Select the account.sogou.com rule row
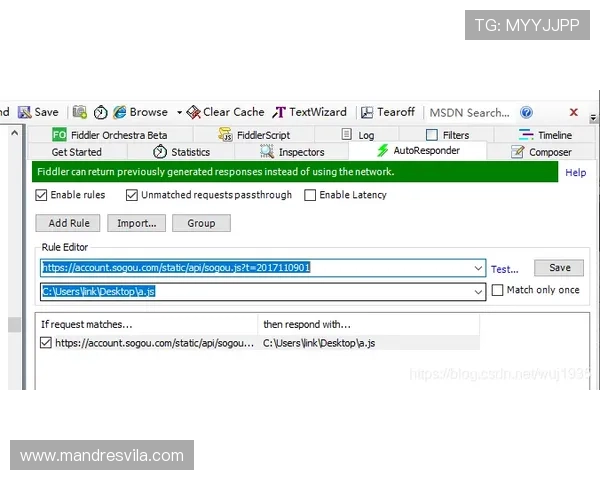The height and width of the screenshot is (480, 600). click(x=258, y=343)
